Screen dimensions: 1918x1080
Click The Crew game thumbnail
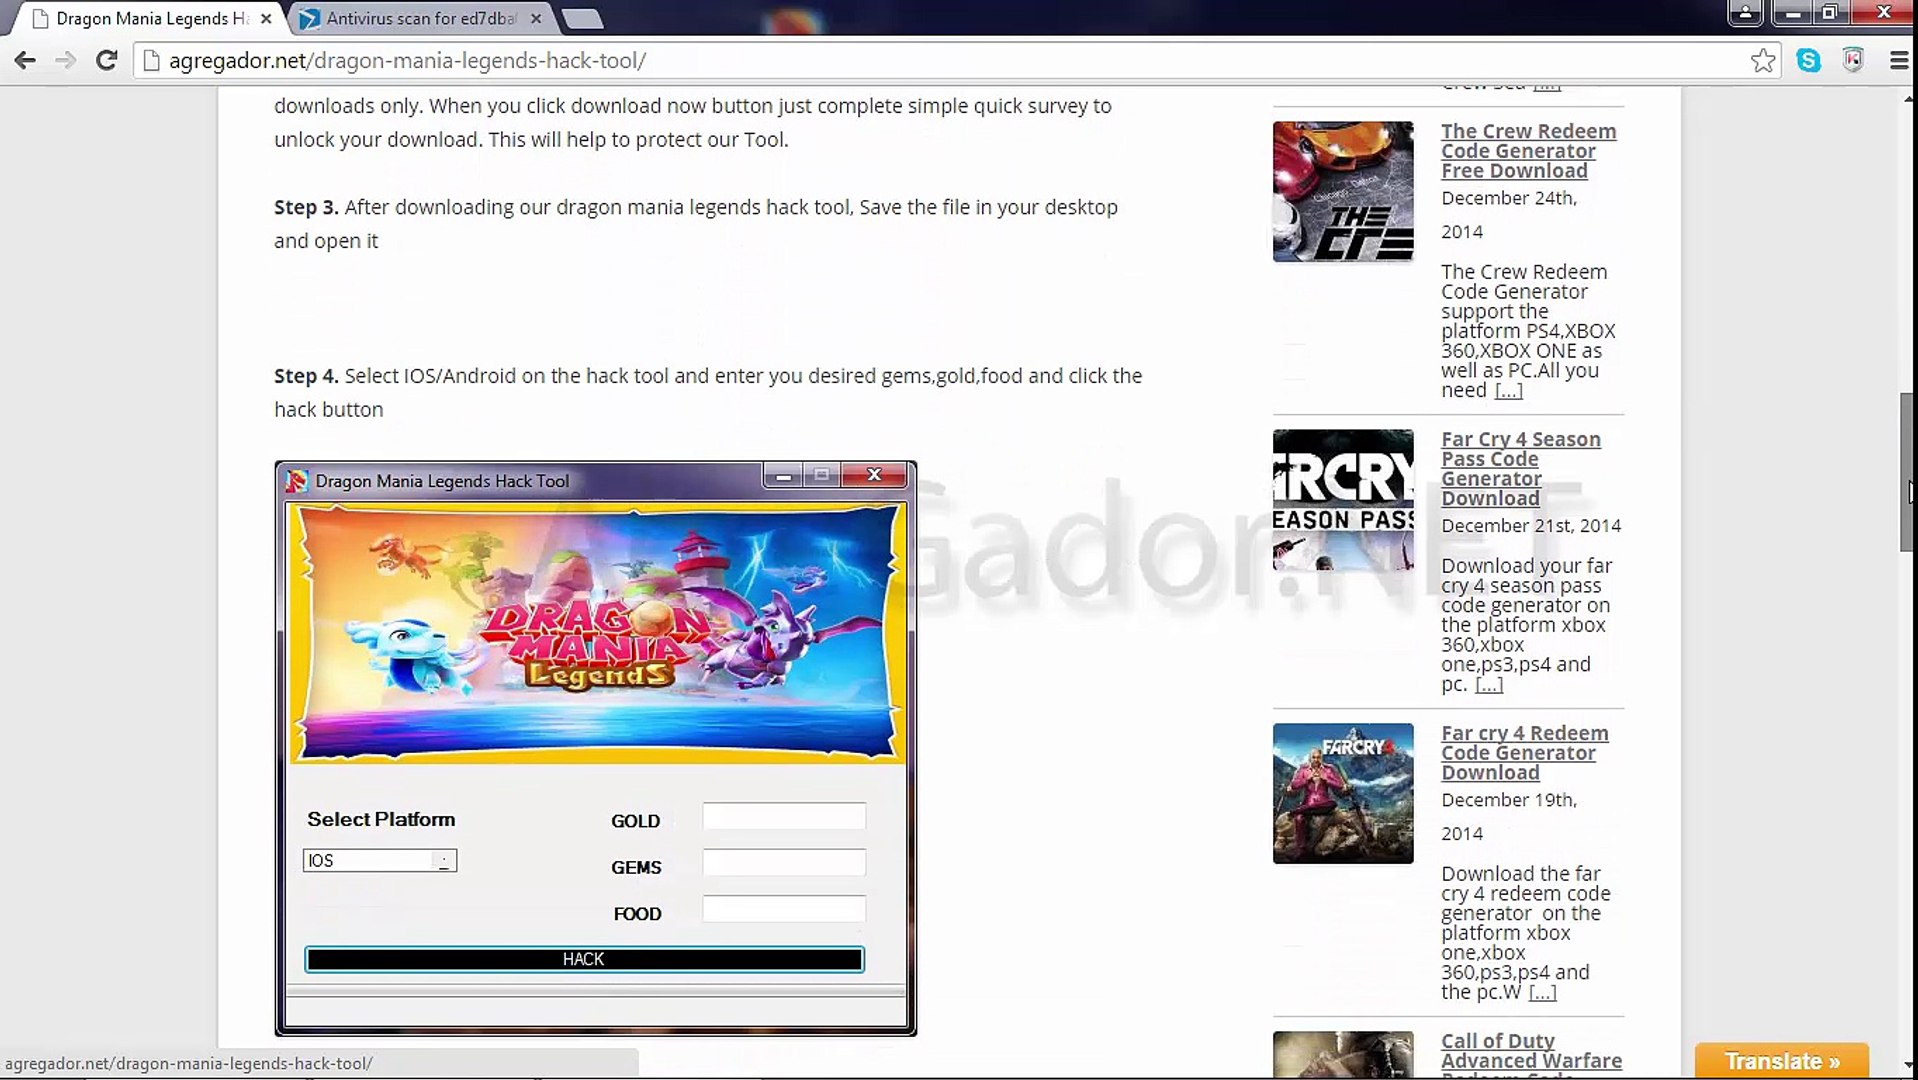[x=1343, y=192]
